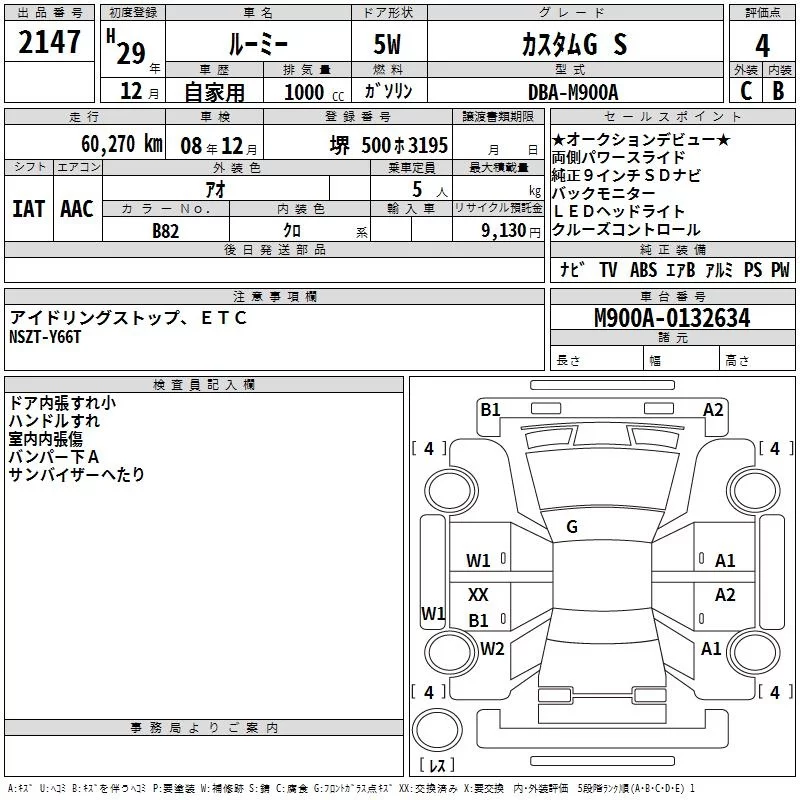
Task: Click the IAT shift type cell
Action: coord(29,209)
